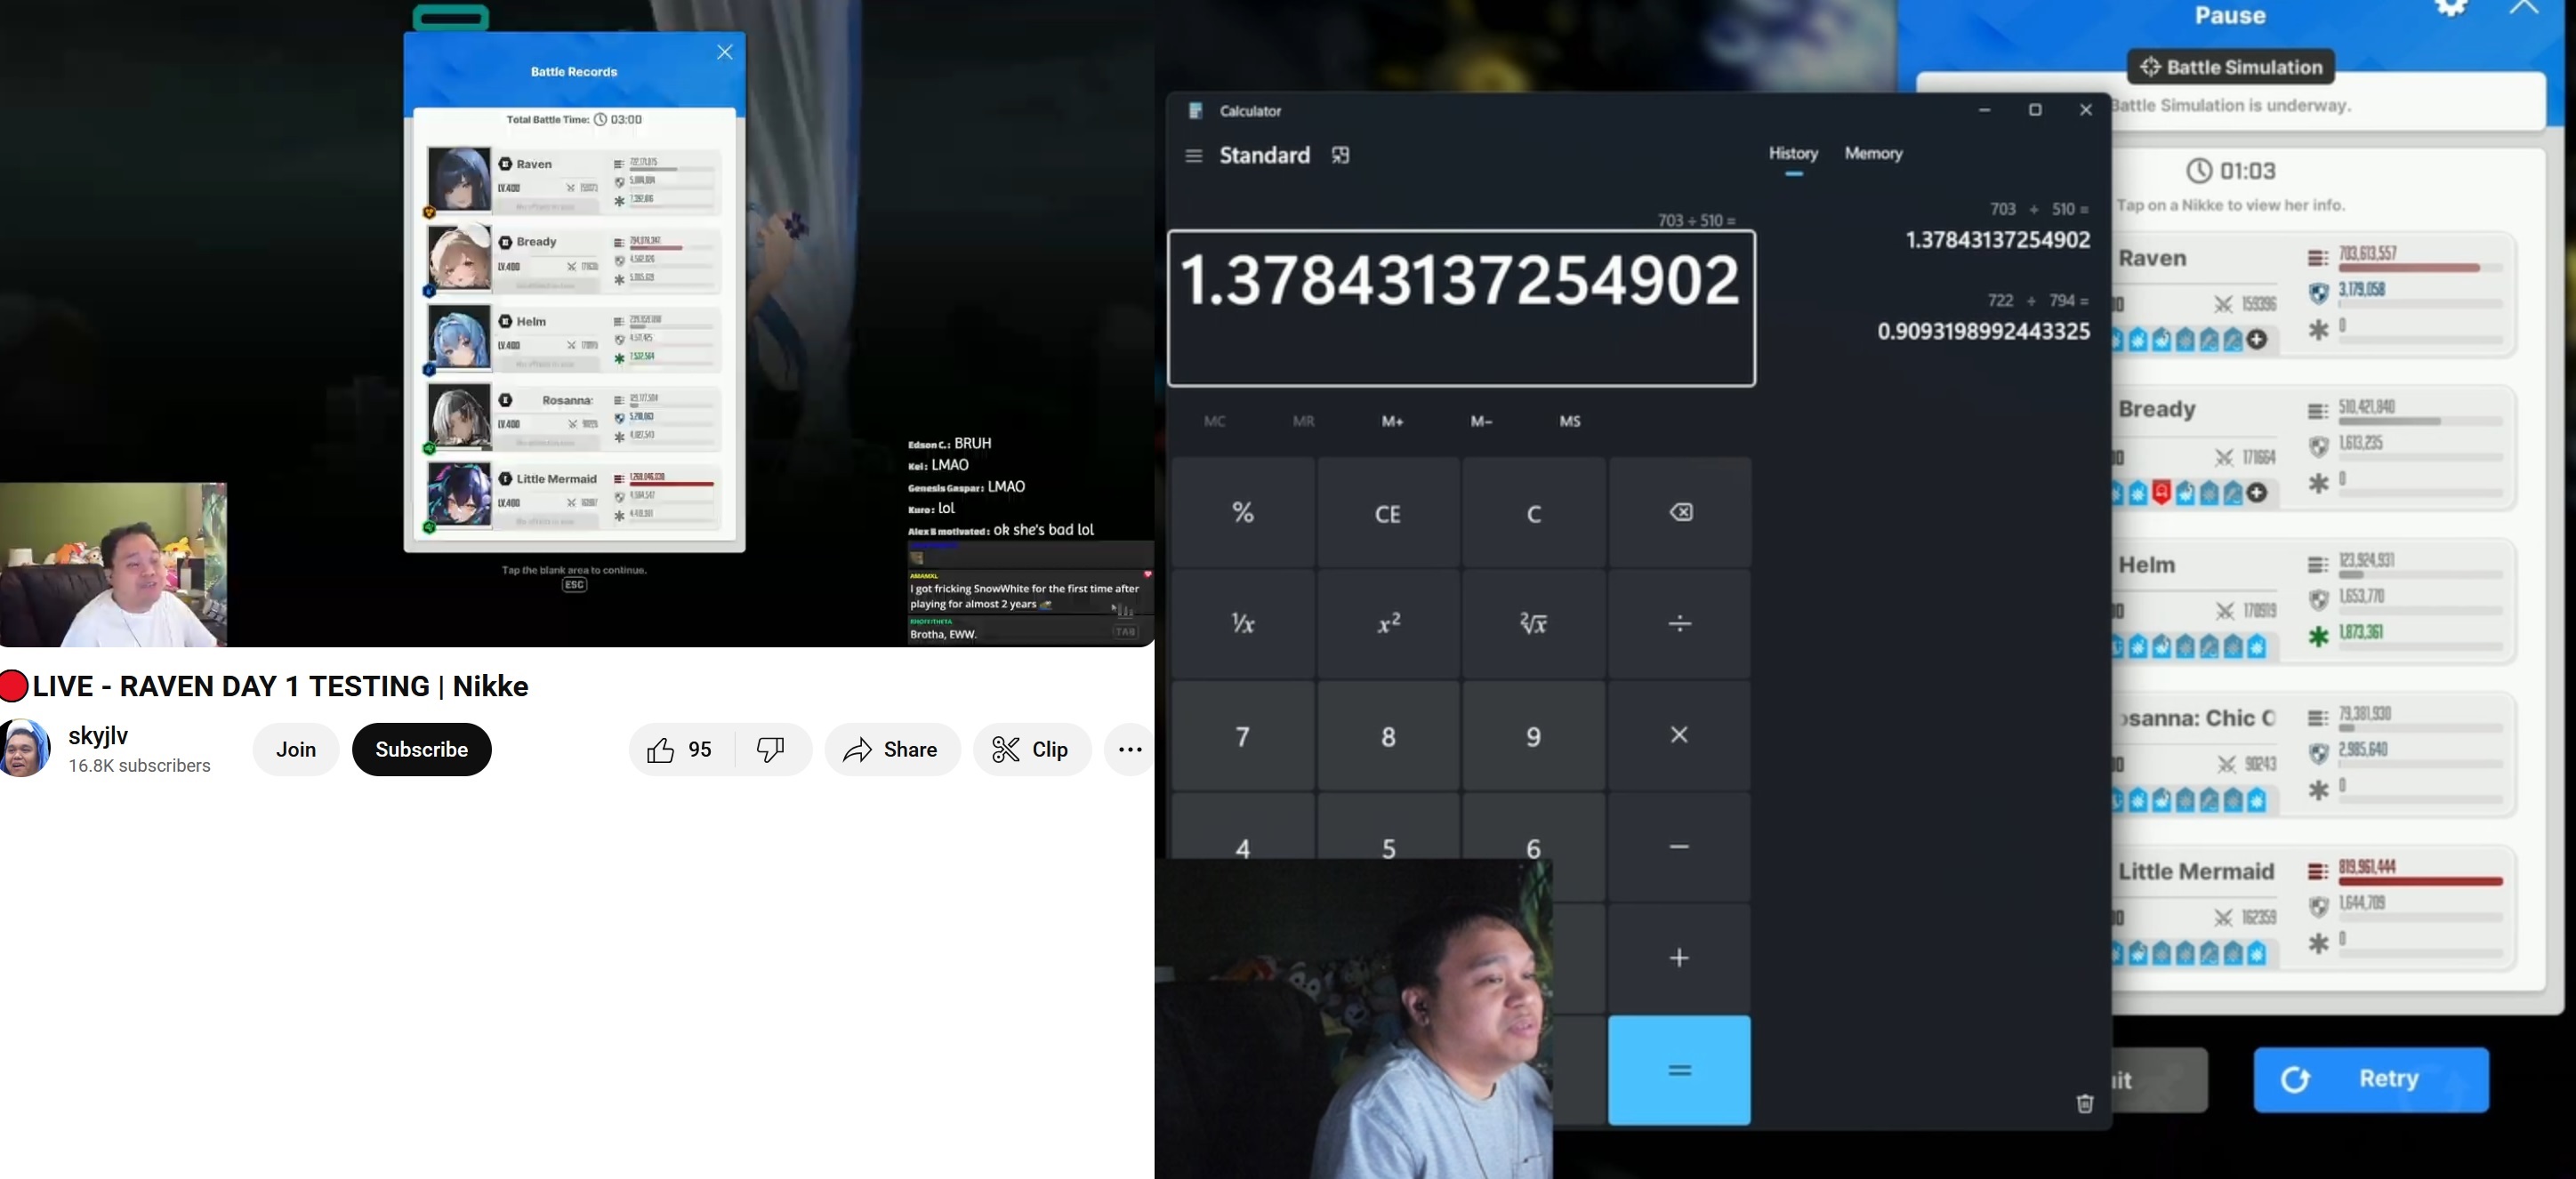Click the CE key in Calculator
The height and width of the screenshot is (1179, 2576).
tap(1388, 513)
